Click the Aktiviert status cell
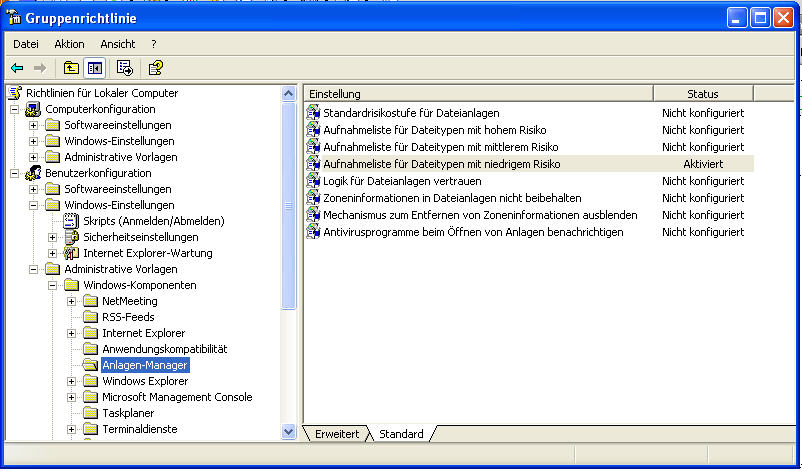Screen dimensions: 802x471 (x=703, y=164)
